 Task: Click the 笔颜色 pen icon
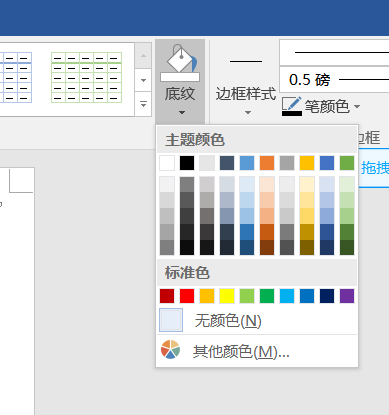(292, 106)
